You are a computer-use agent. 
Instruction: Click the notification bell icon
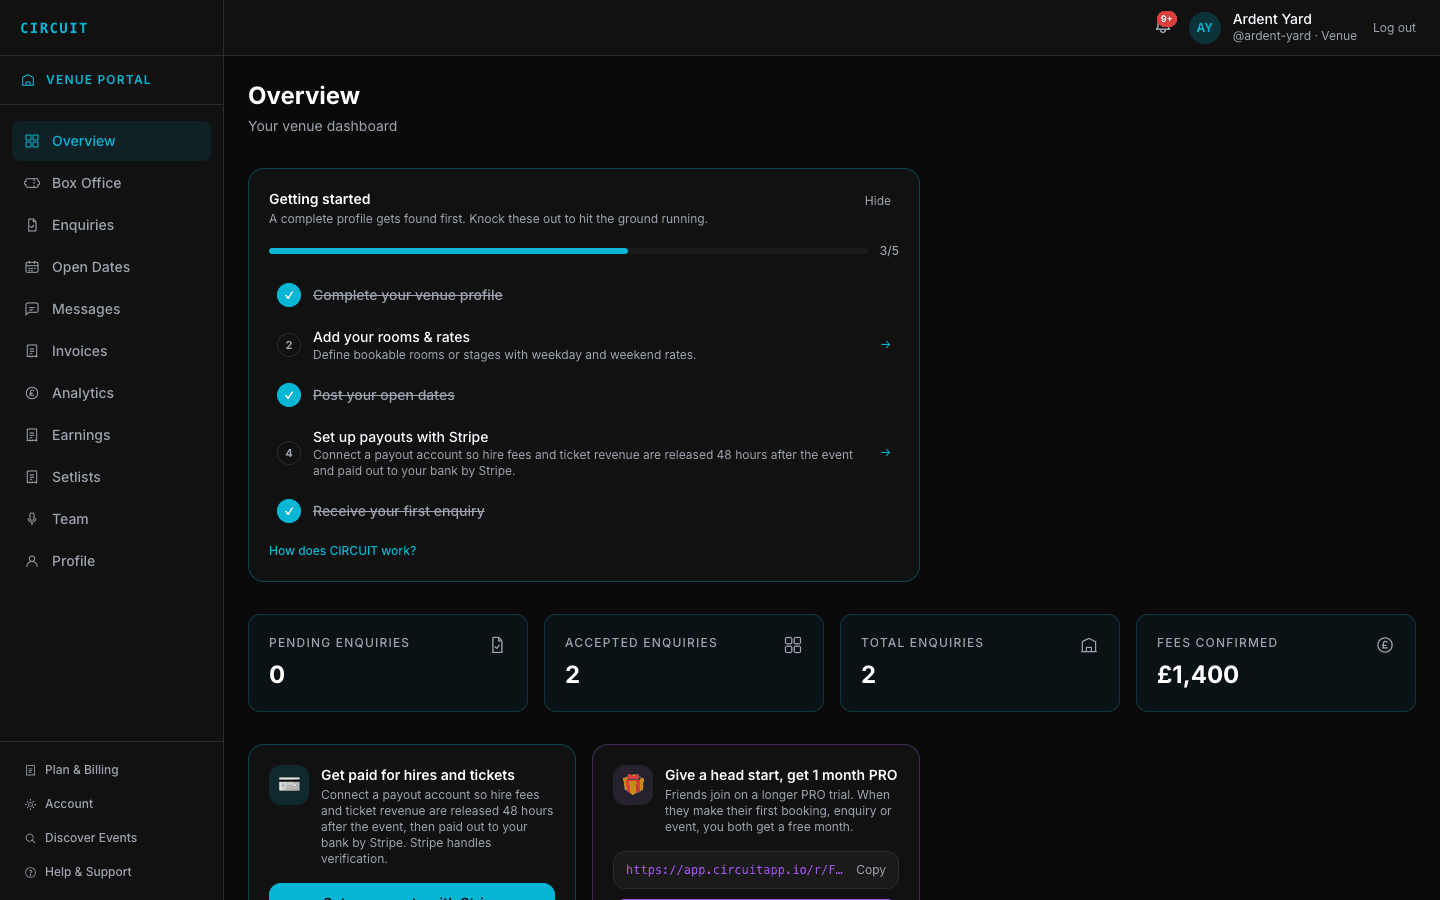1163,27
